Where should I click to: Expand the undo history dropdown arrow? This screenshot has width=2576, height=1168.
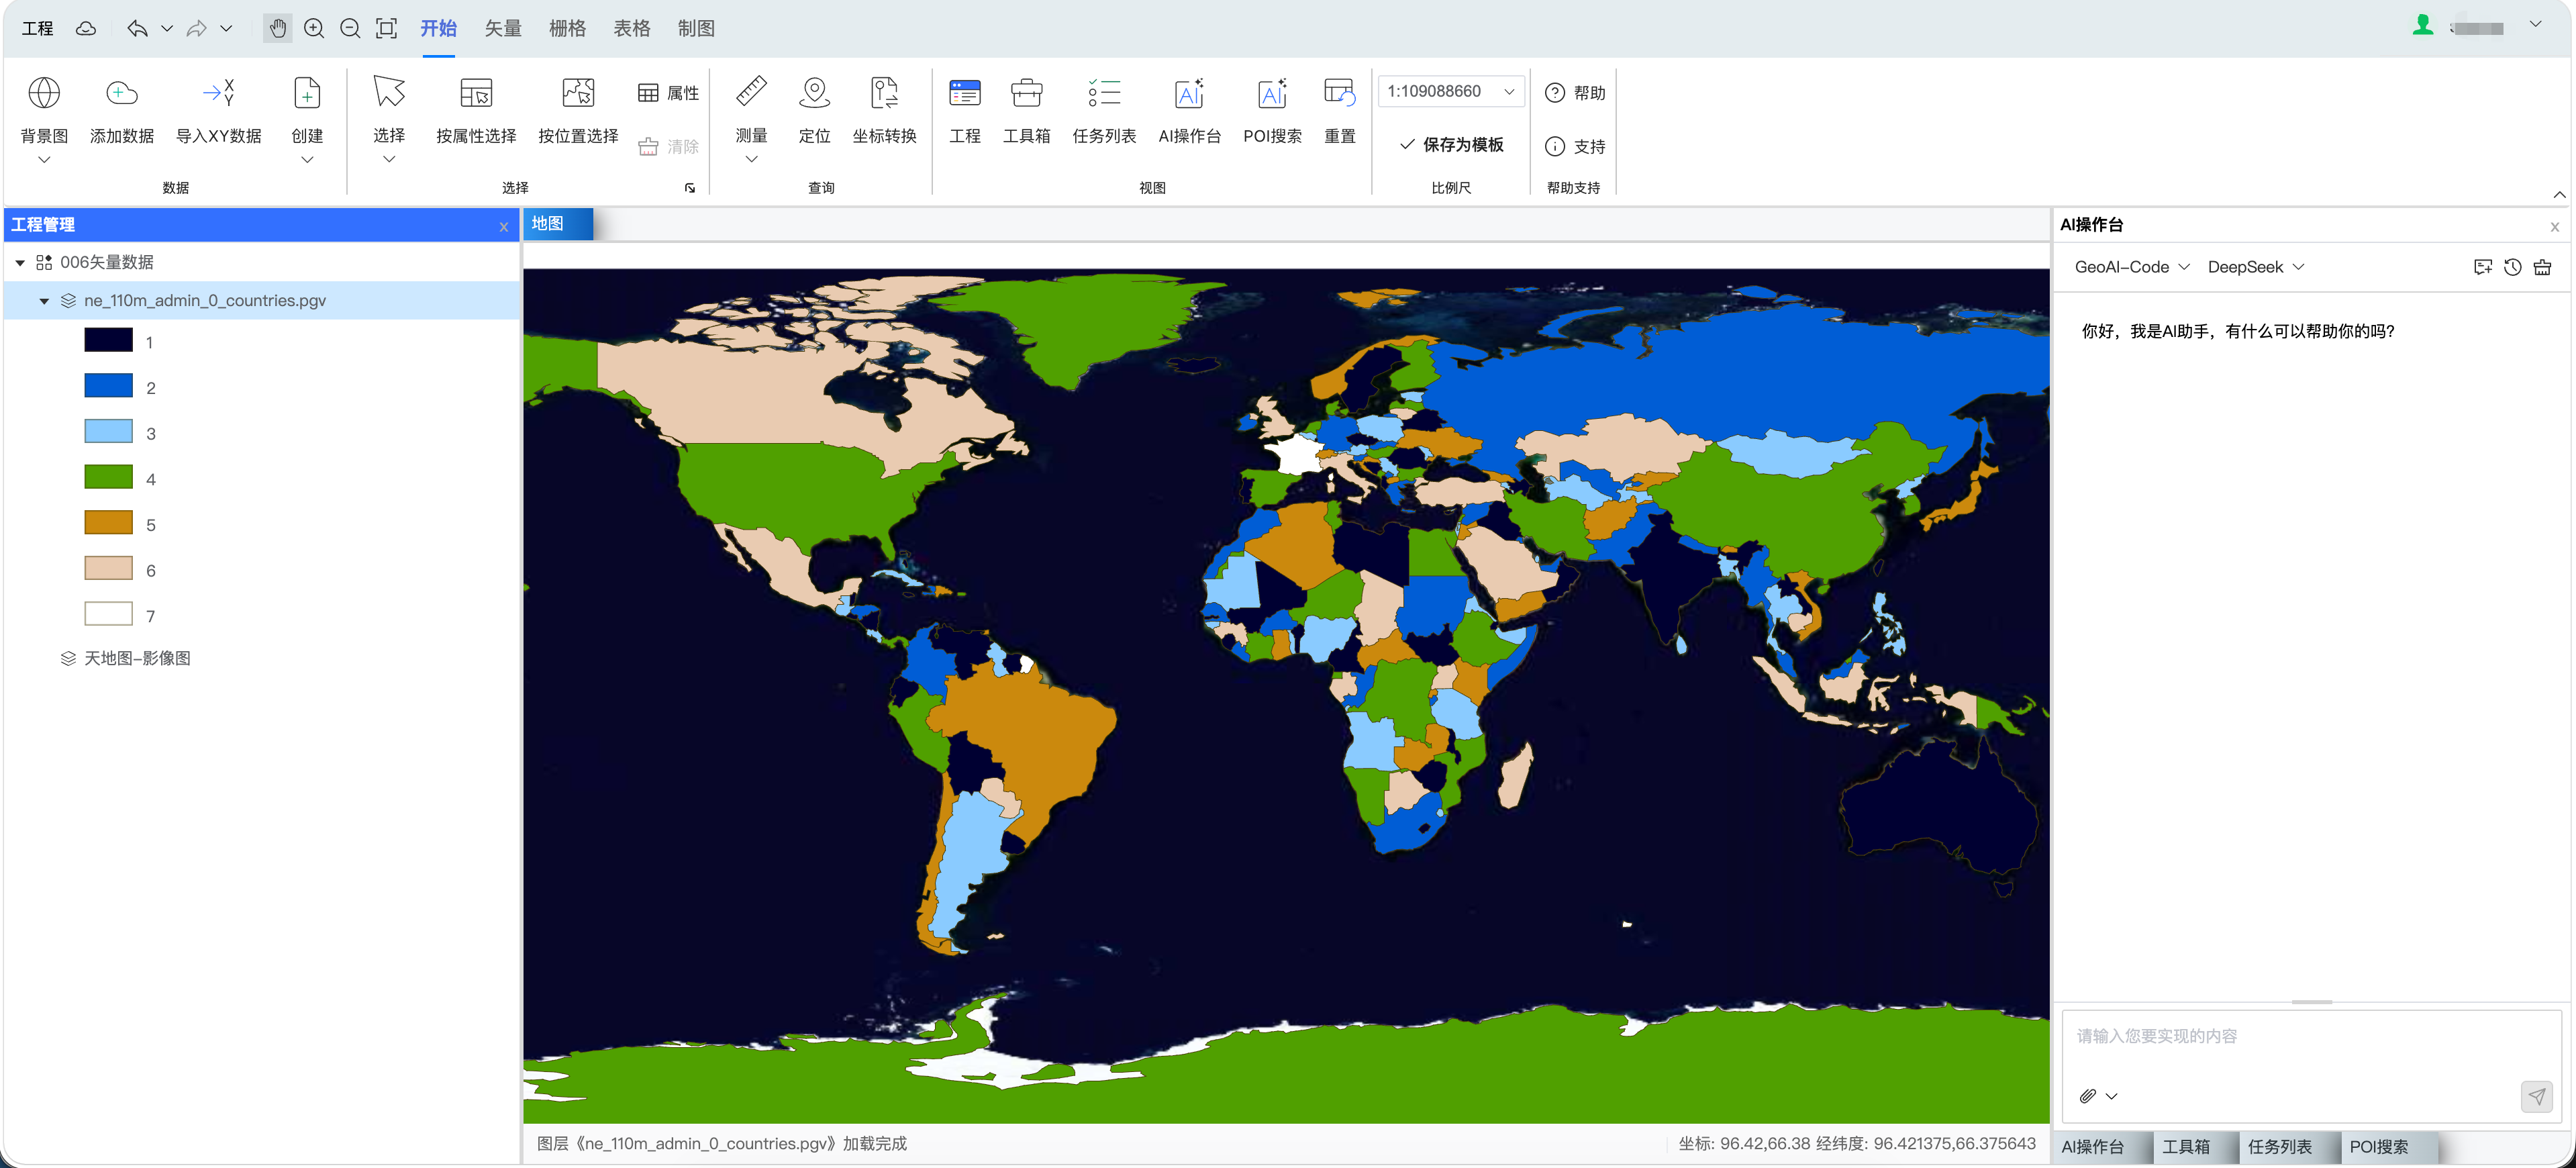point(167,28)
